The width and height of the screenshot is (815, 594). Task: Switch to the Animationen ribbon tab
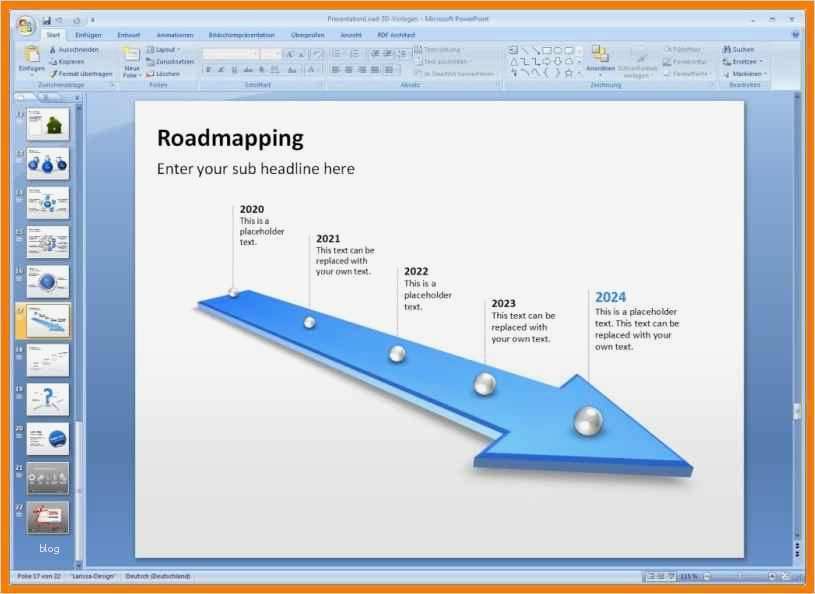click(x=170, y=33)
